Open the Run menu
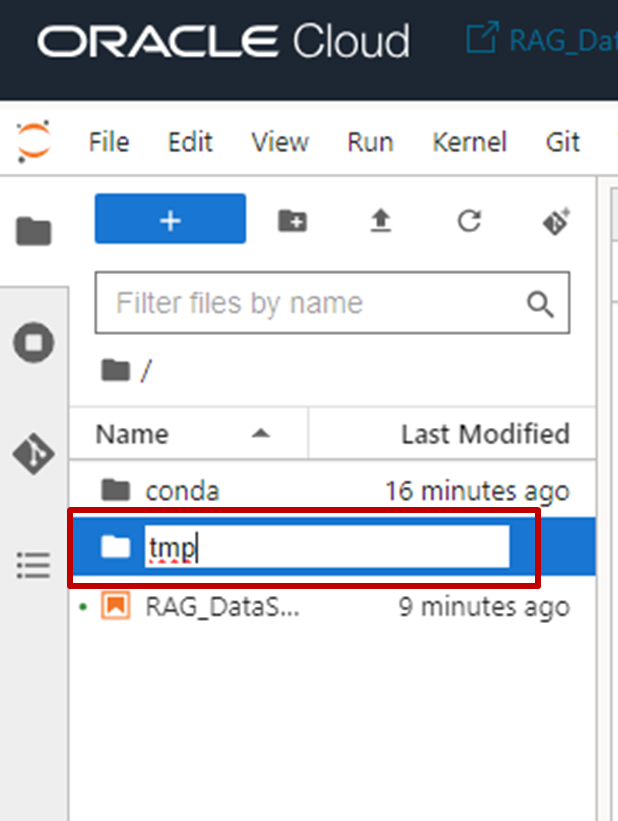The height and width of the screenshot is (821, 618). 370,142
